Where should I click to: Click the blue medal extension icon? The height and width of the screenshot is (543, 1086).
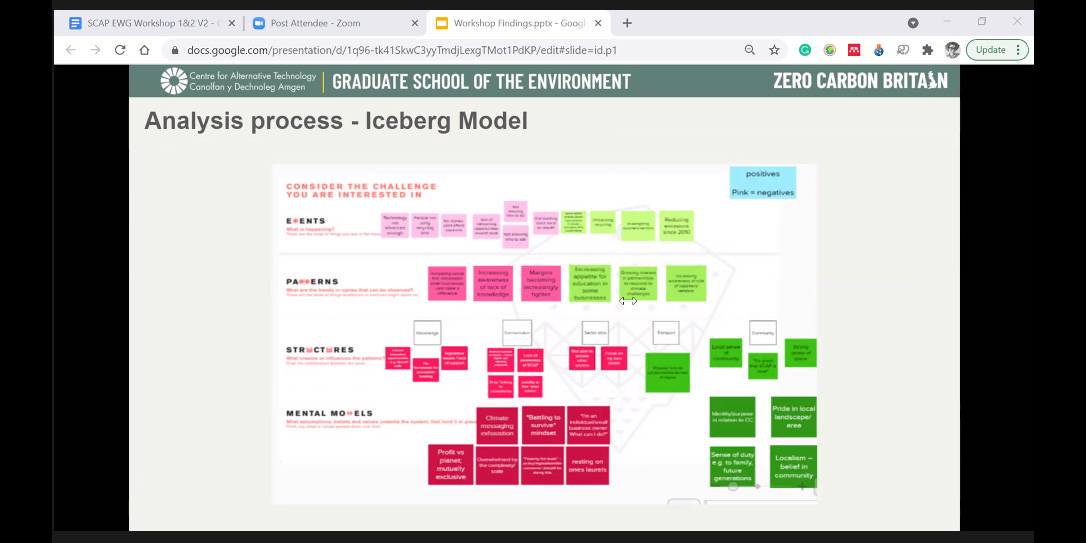tap(878, 50)
